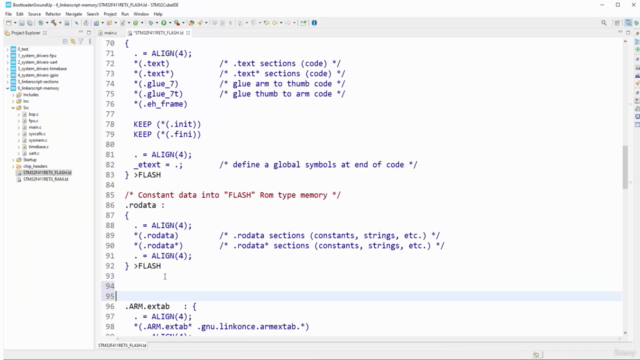Collapse the Src folder
This screenshot has height=360, width=640.
[13, 108]
